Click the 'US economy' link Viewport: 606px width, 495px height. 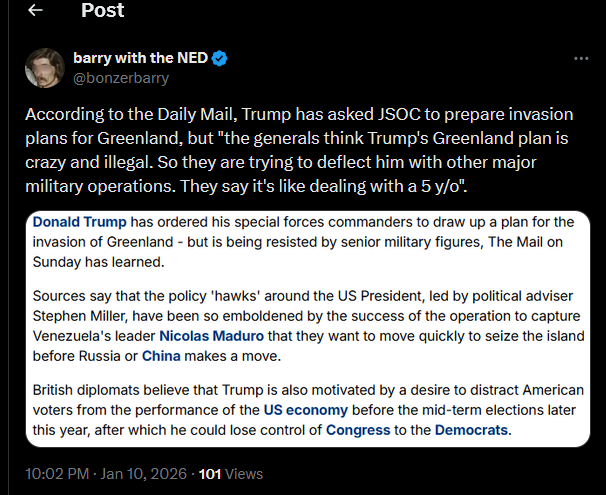click(x=306, y=411)
